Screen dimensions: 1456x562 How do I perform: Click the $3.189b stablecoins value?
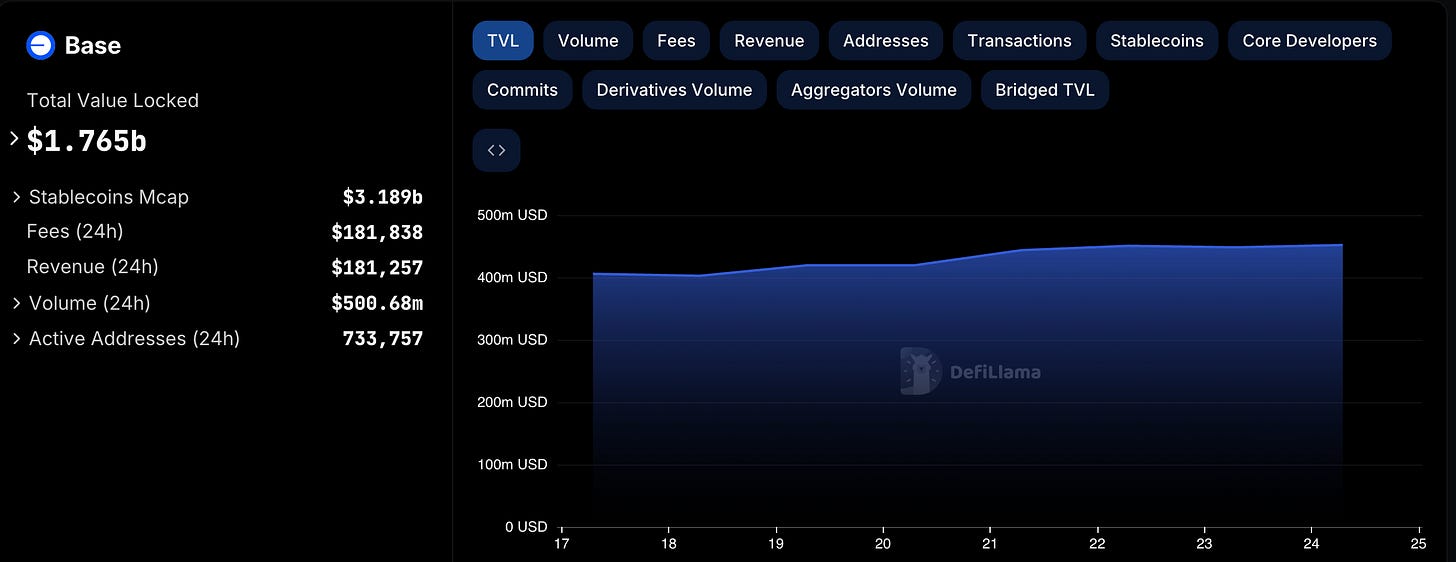(x=383, y=197)
